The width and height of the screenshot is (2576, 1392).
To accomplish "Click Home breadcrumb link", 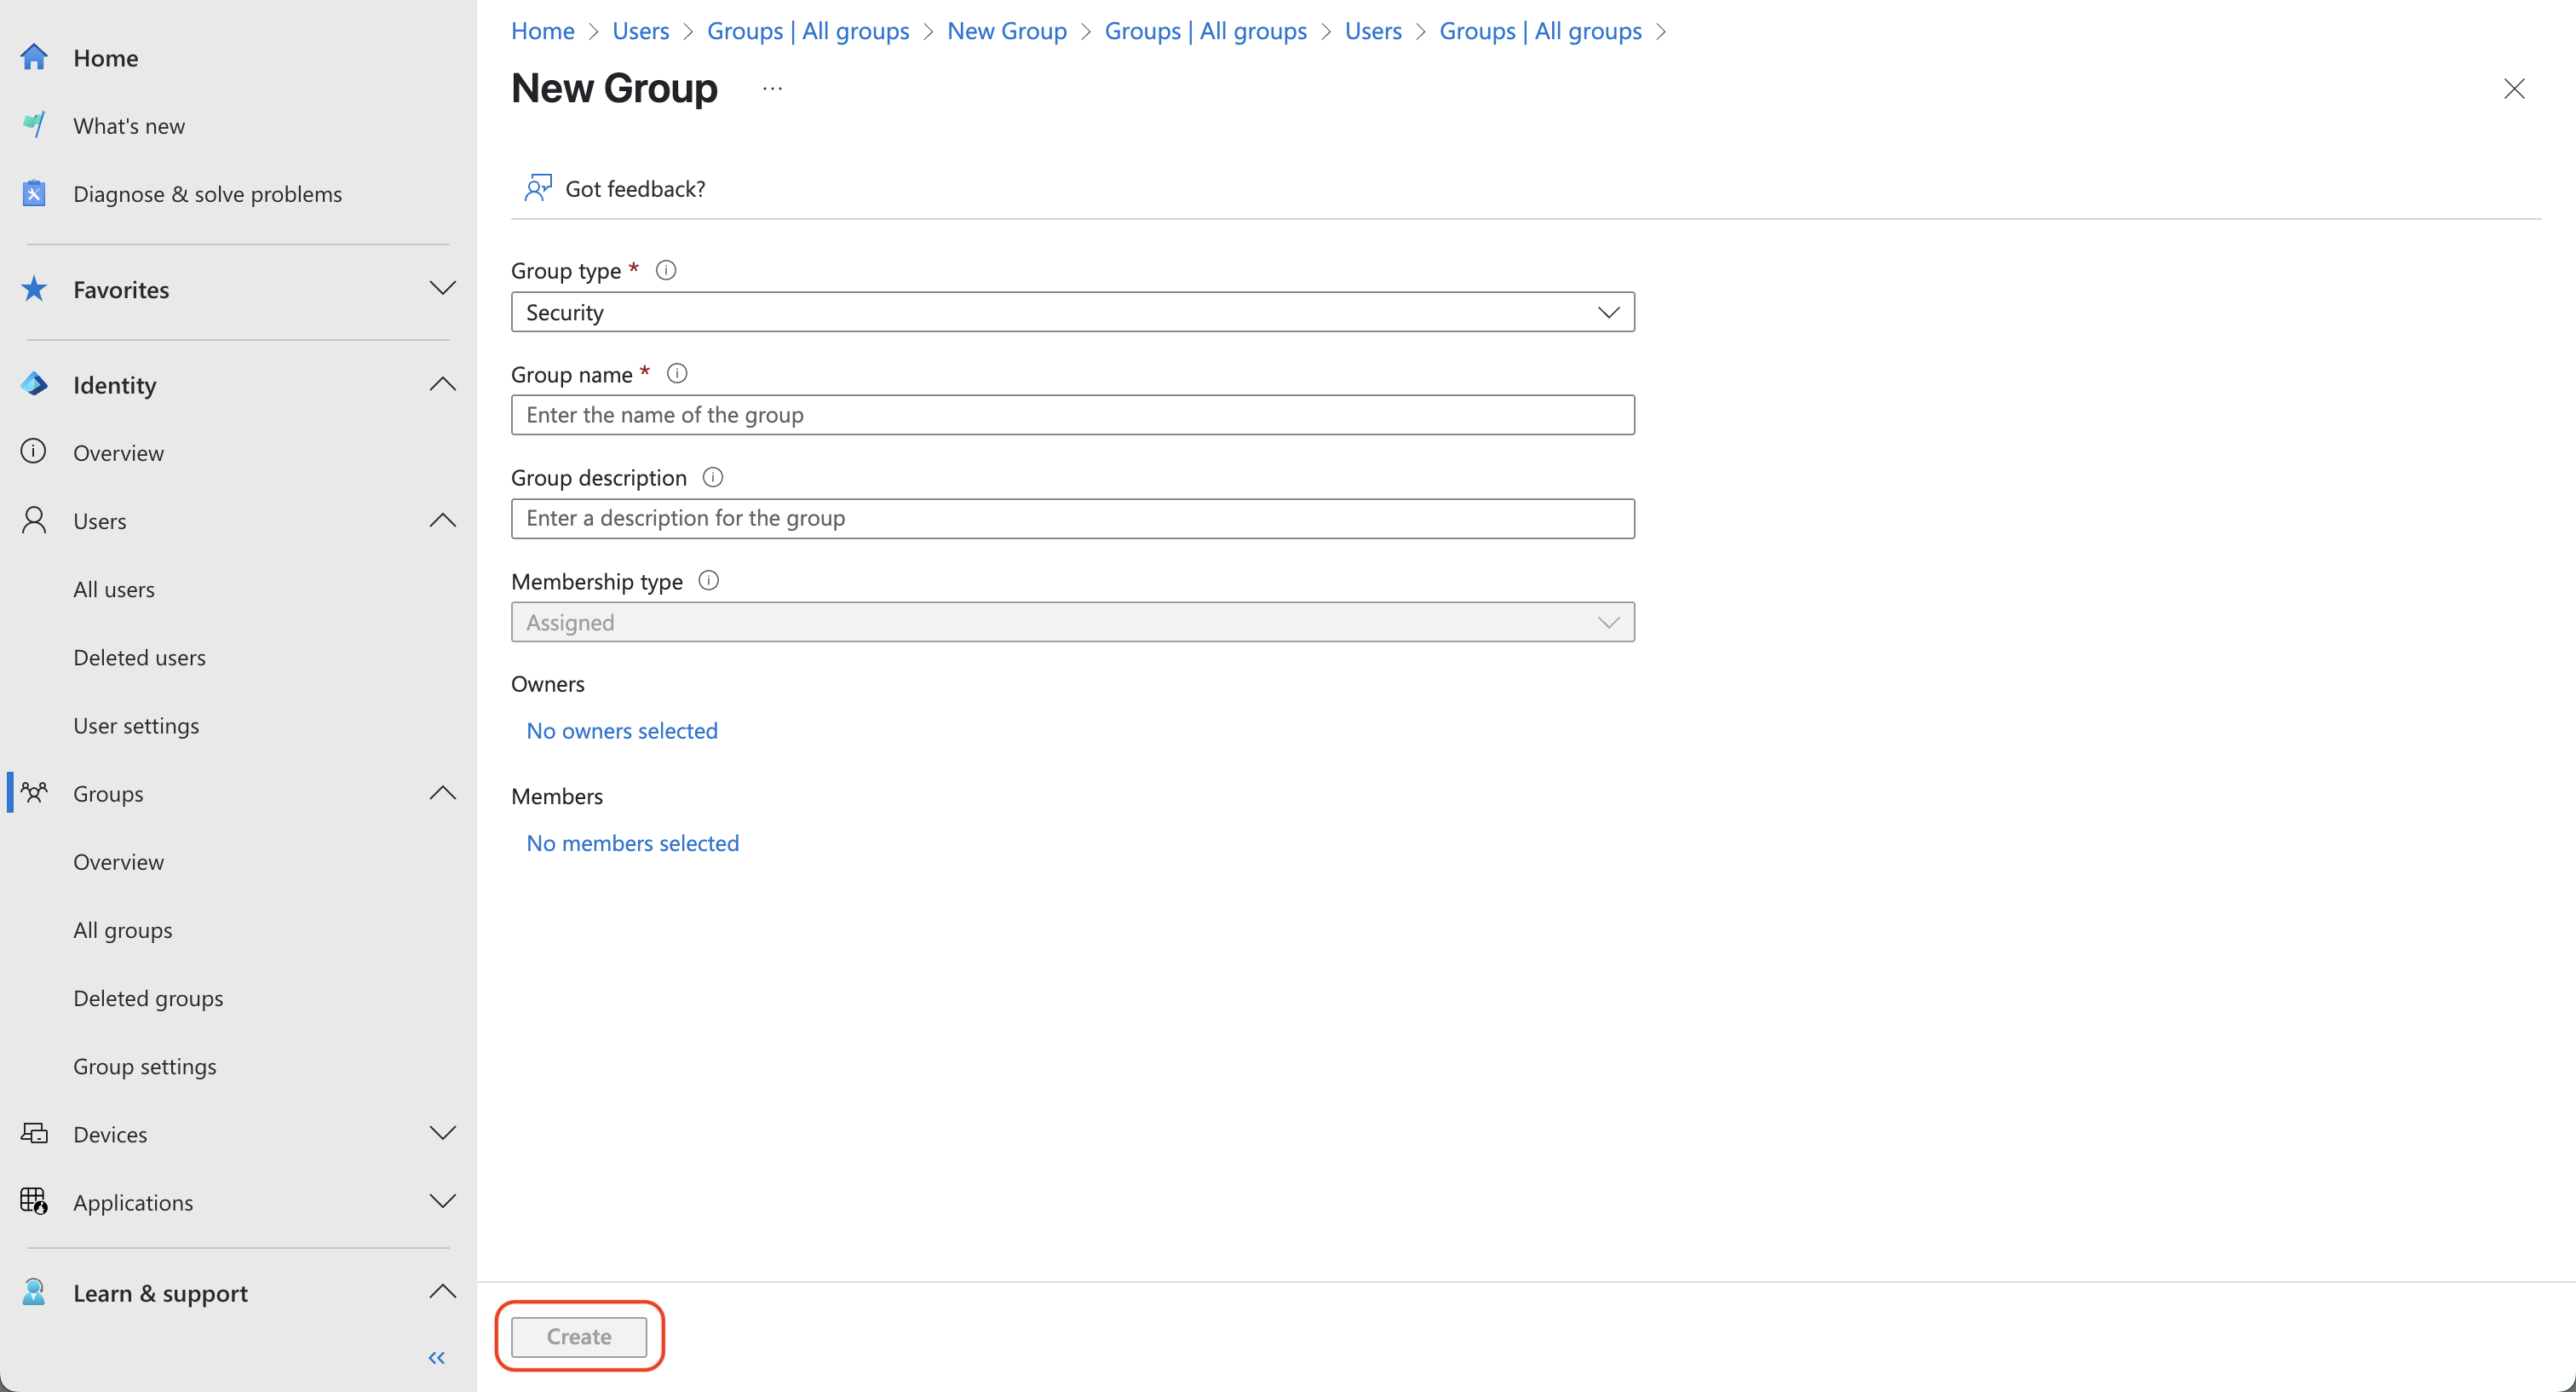I will [x=543, y=31].
